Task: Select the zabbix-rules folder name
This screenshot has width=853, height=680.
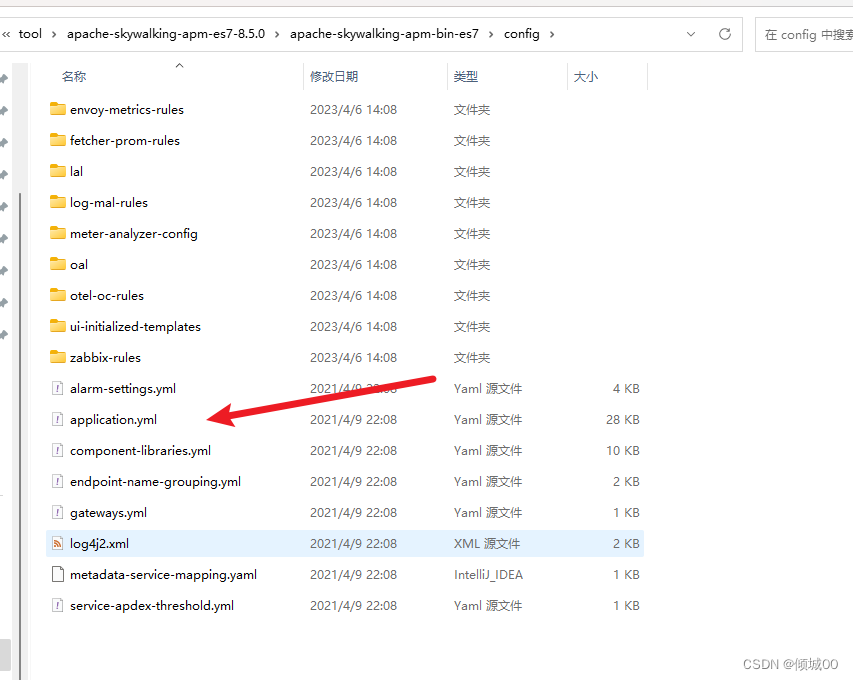Action: 105,357
